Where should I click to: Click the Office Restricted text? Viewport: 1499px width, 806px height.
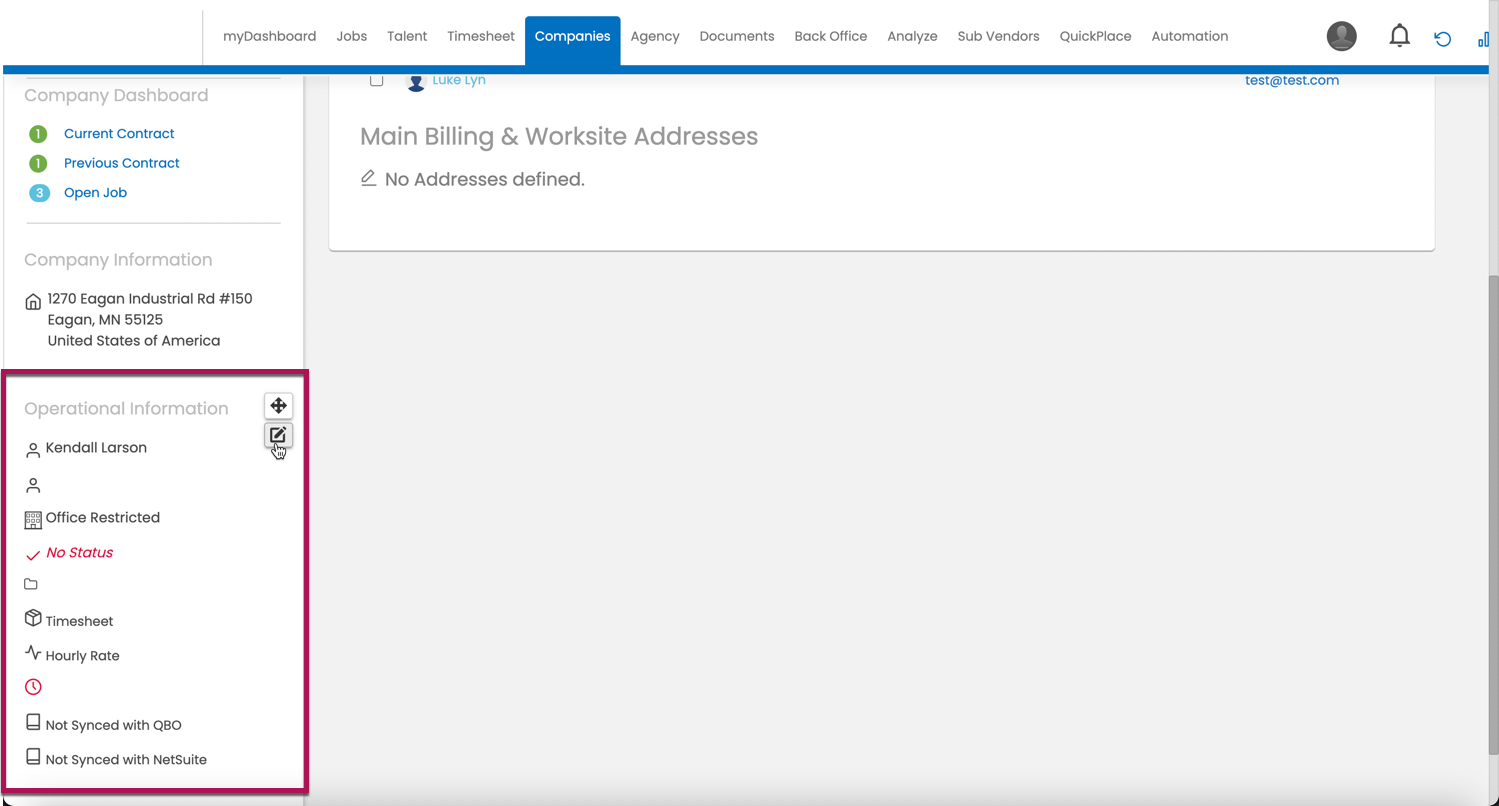tap(103, 518)
